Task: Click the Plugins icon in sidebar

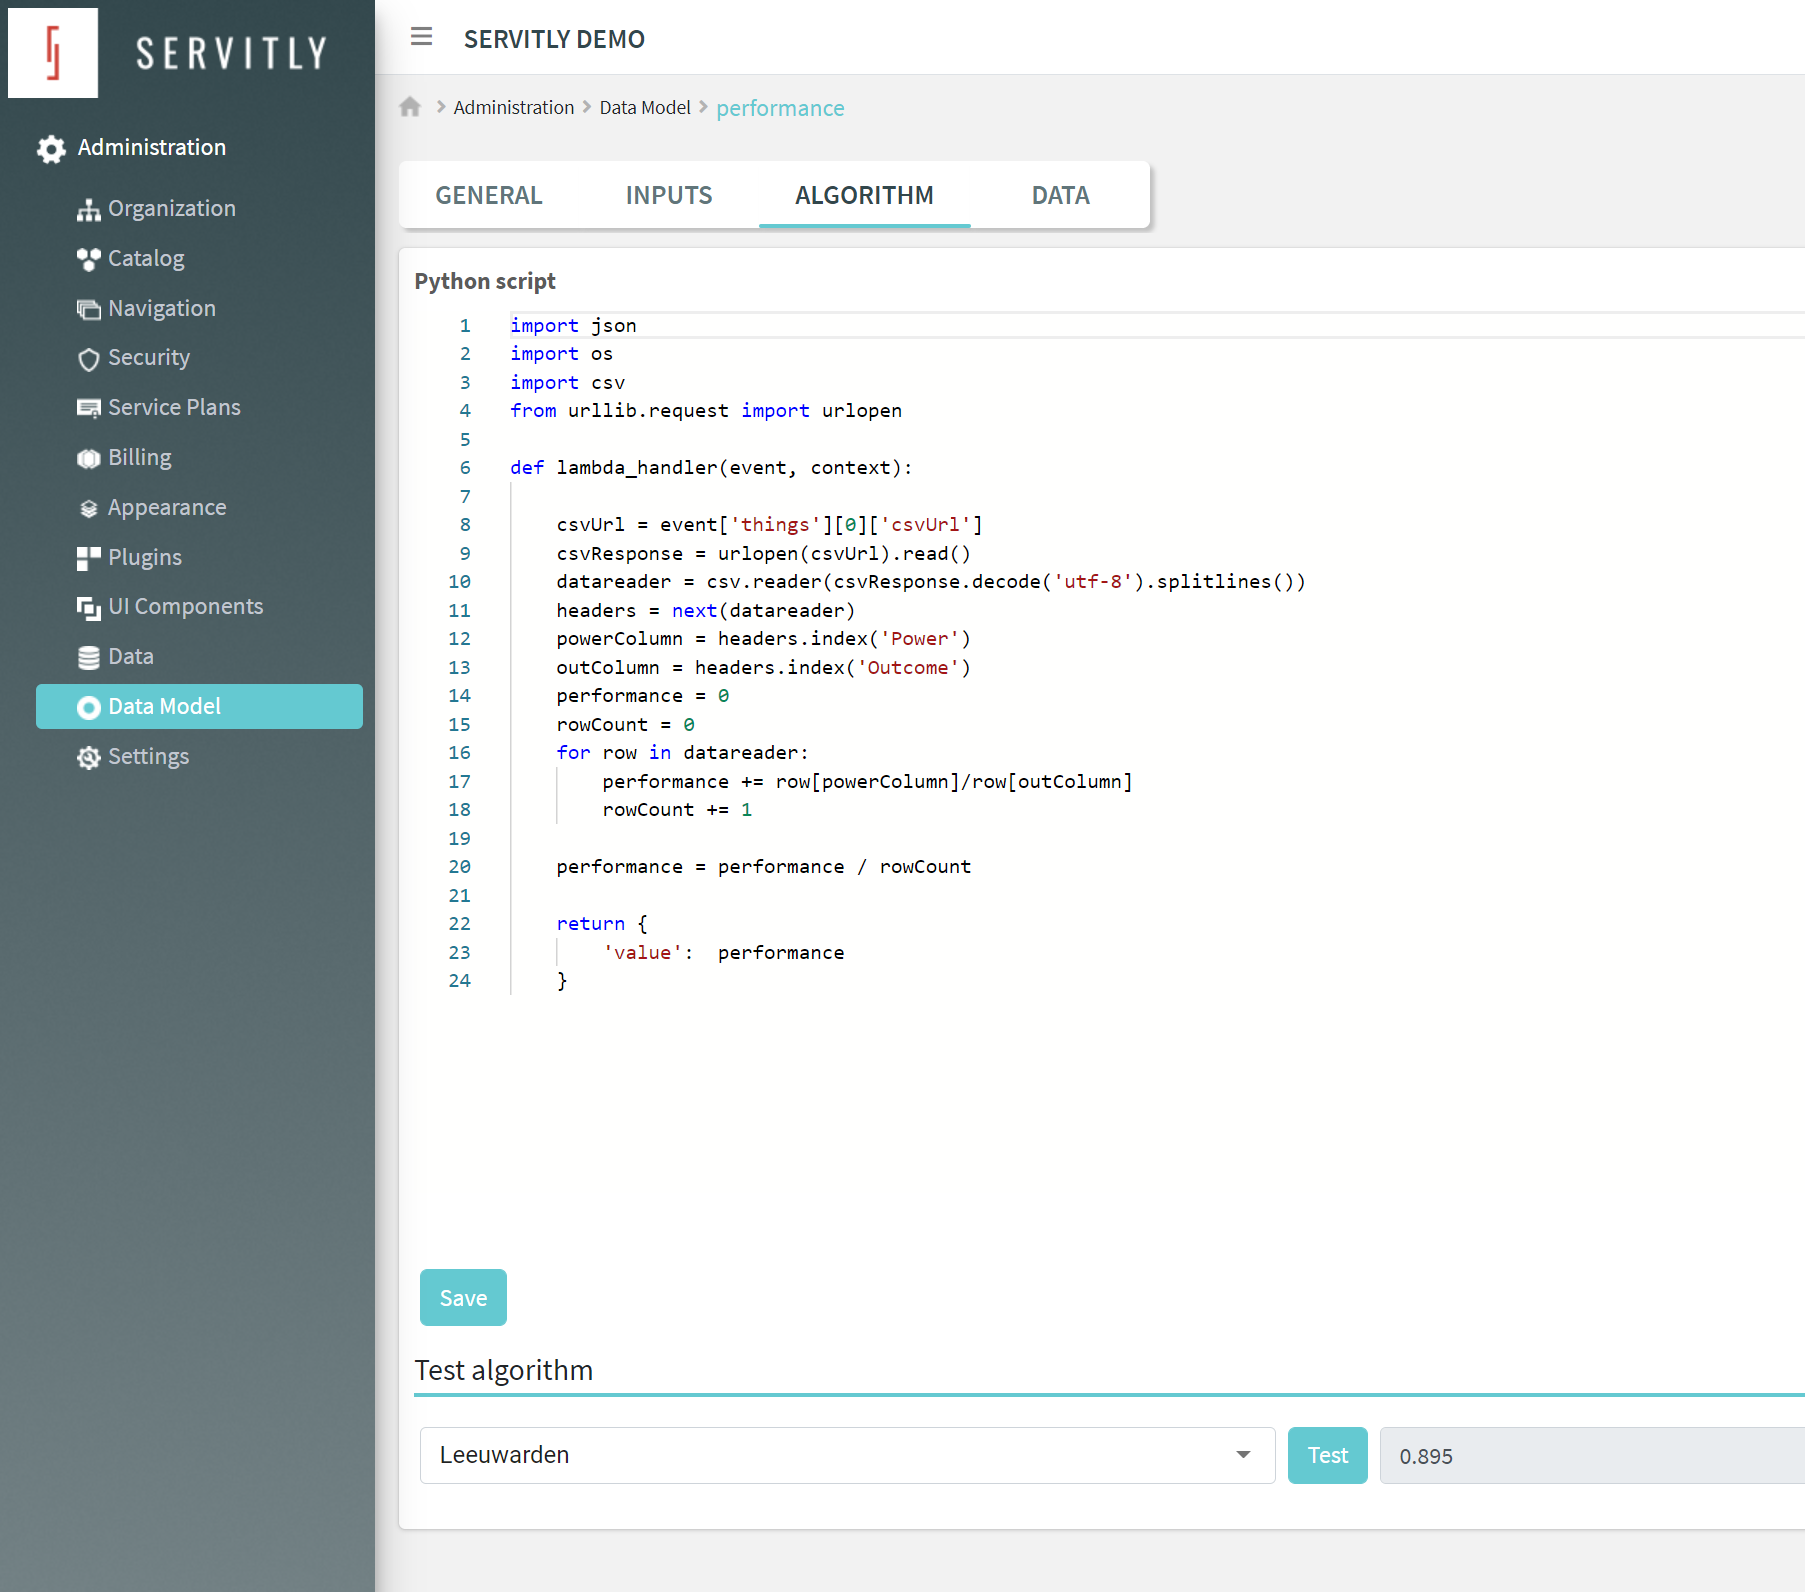Action: coord(89,558)
